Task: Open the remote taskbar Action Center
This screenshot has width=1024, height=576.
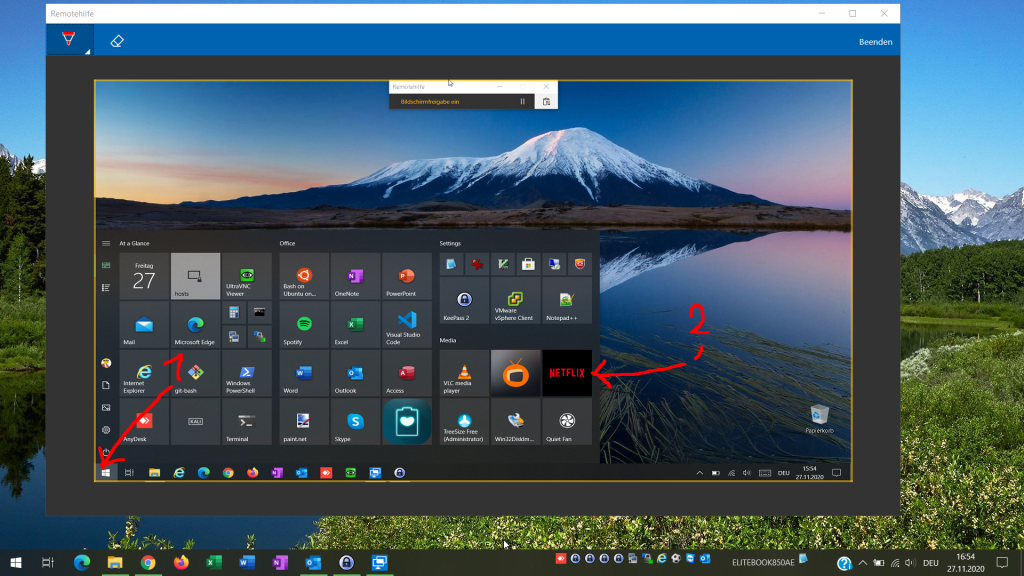Action: (x=837, y=472)
